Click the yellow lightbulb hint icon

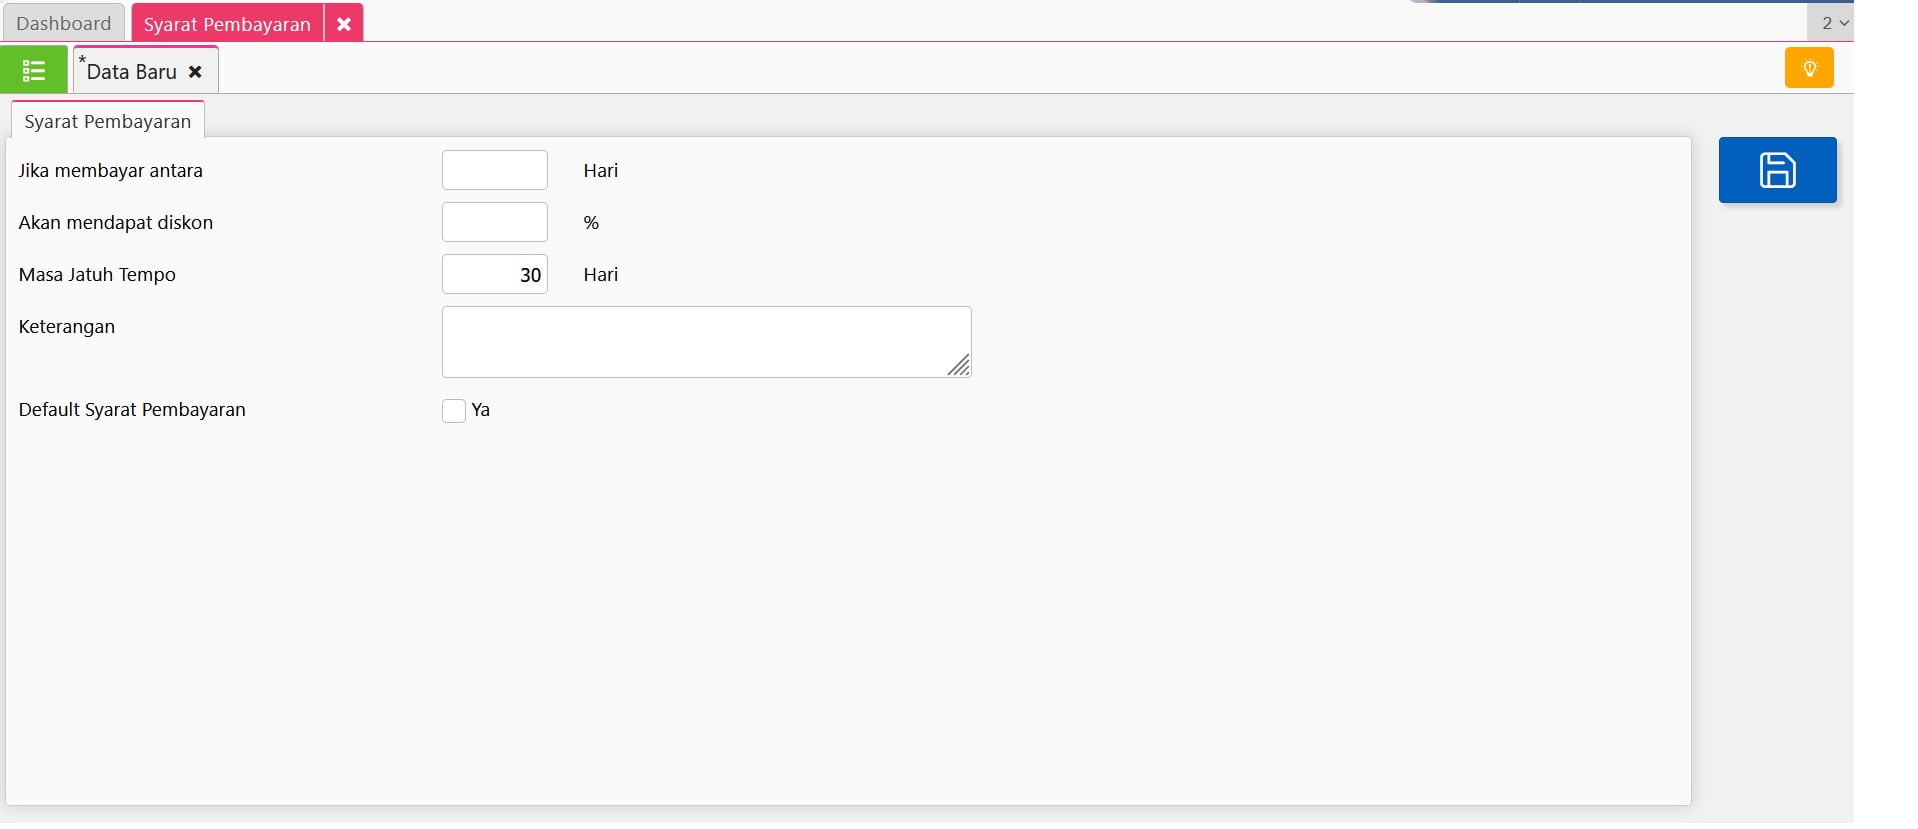pyautogui.click(x=1808, y=68)
